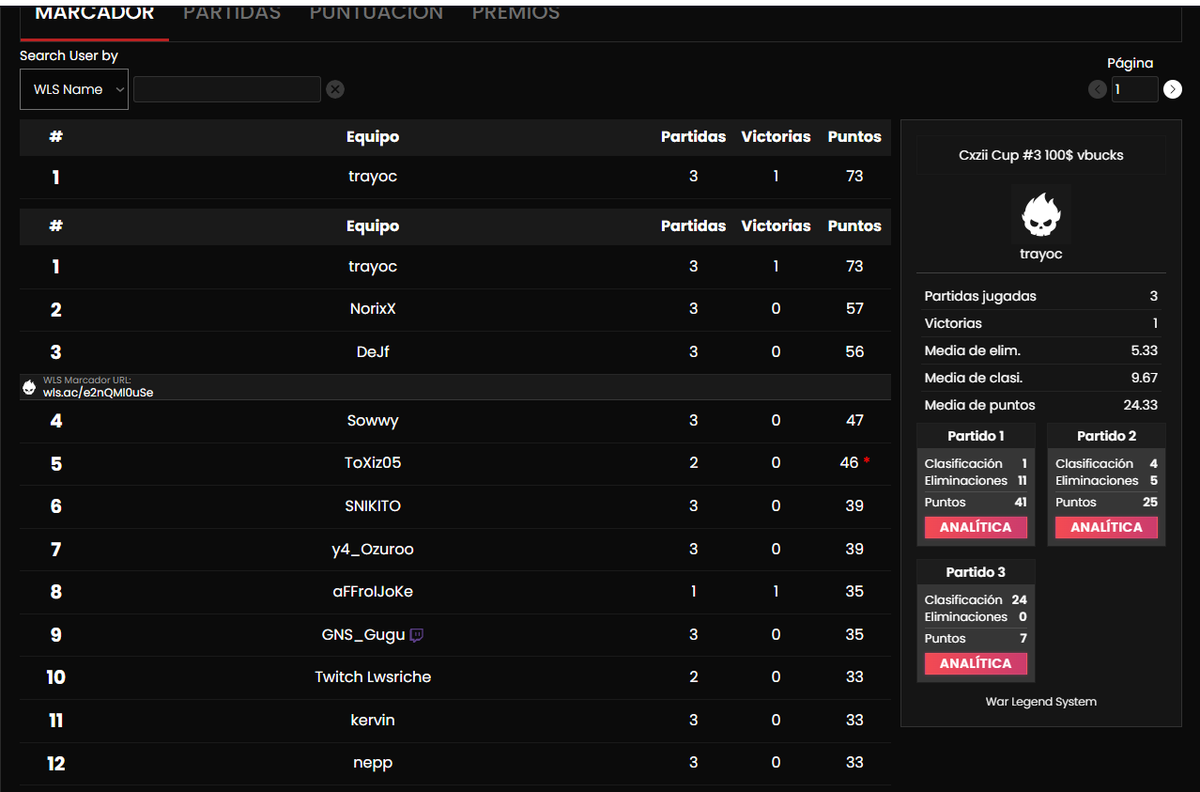Open the WLS Name search dropdown

pyautogui.click(x=74, y=89)
